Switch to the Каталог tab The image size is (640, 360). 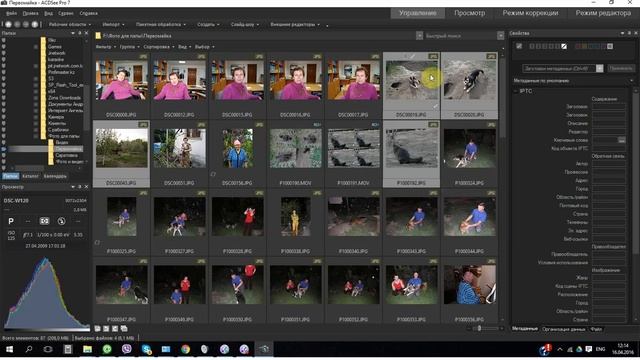coord(30,176)
